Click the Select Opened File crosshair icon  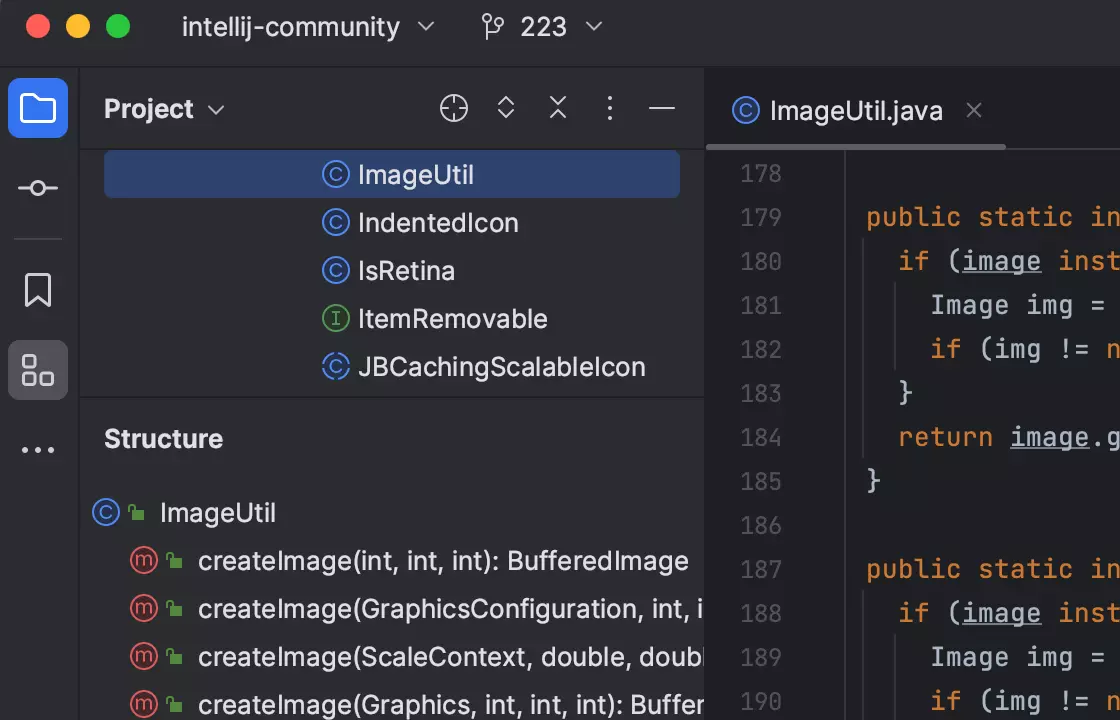pos(453,108)
